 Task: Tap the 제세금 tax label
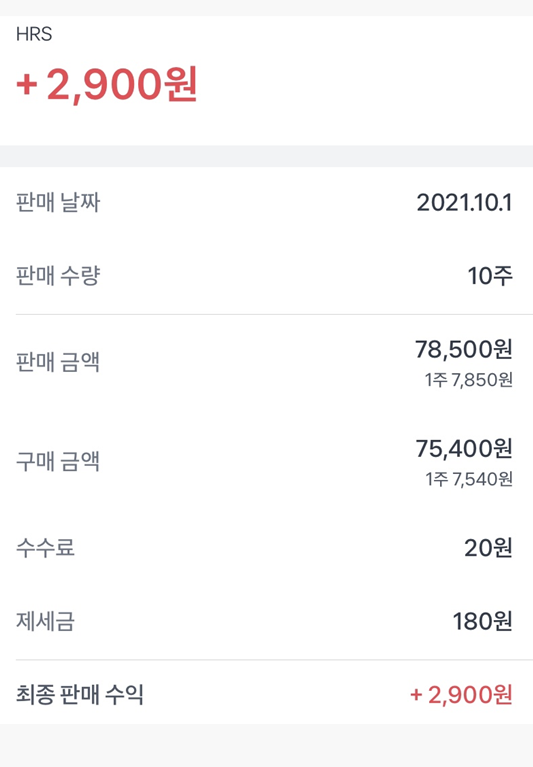pos(45,621)
